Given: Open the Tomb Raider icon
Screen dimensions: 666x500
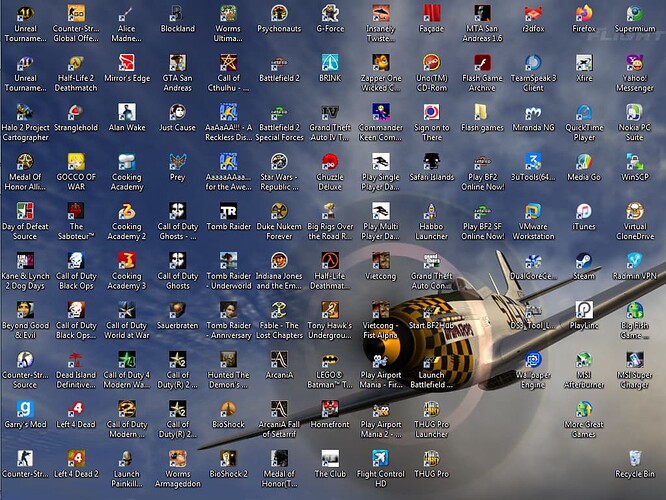Looking at the screenshot, I should (x=228, y=218).
